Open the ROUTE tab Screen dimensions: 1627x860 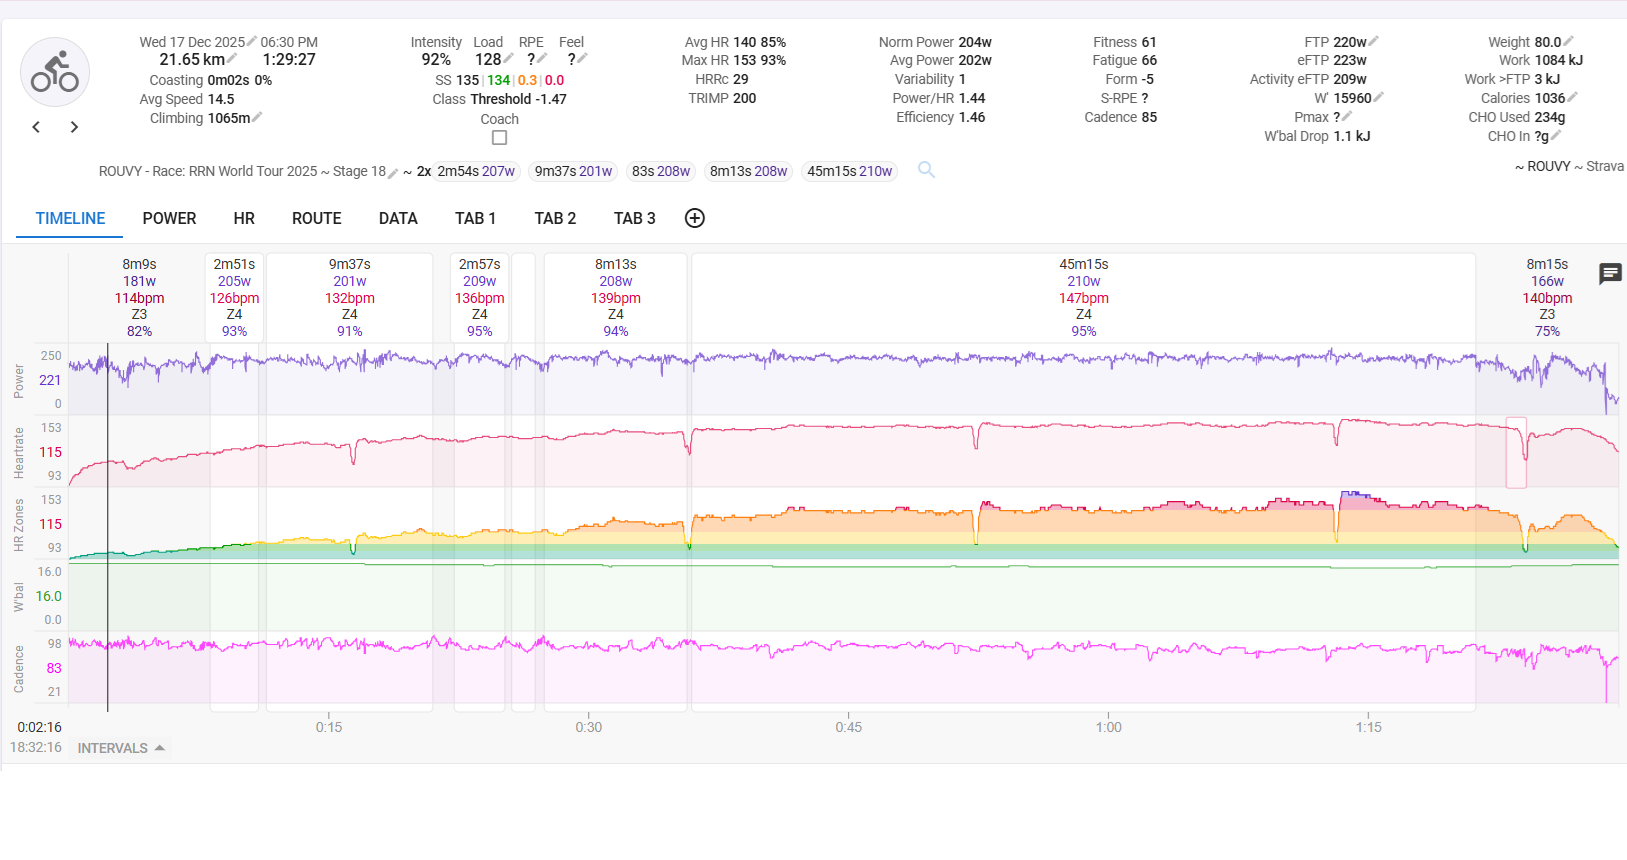316,218
